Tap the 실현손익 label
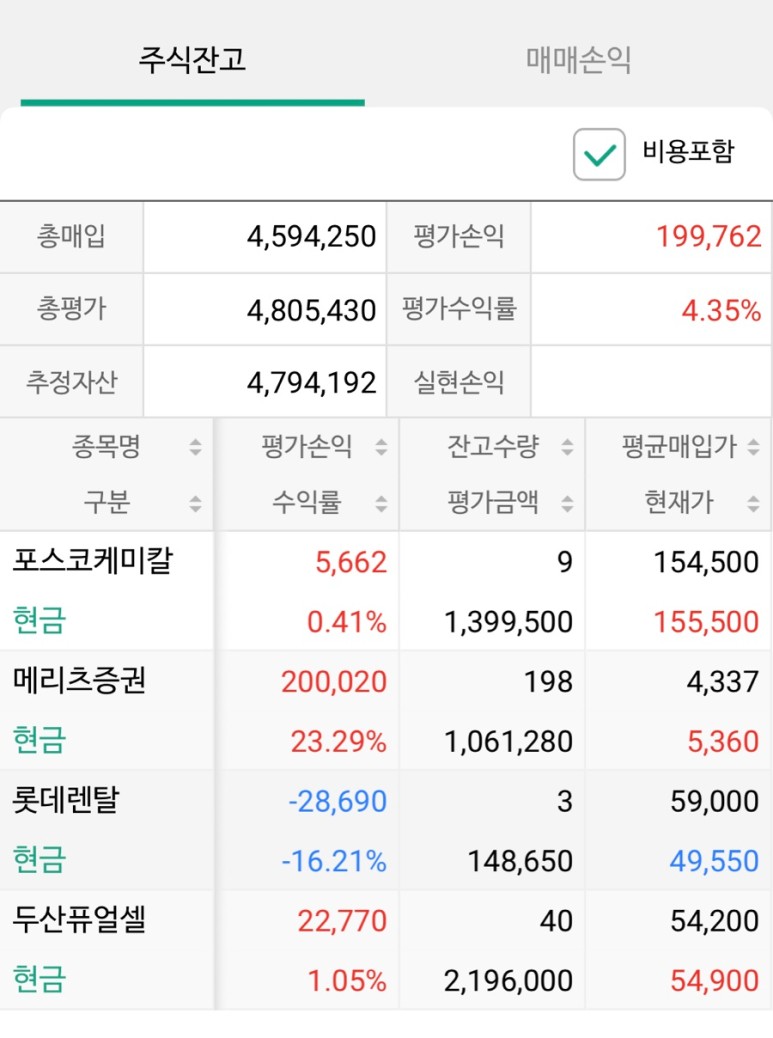The image size is (773, 1038). click(x=459, y=382)
